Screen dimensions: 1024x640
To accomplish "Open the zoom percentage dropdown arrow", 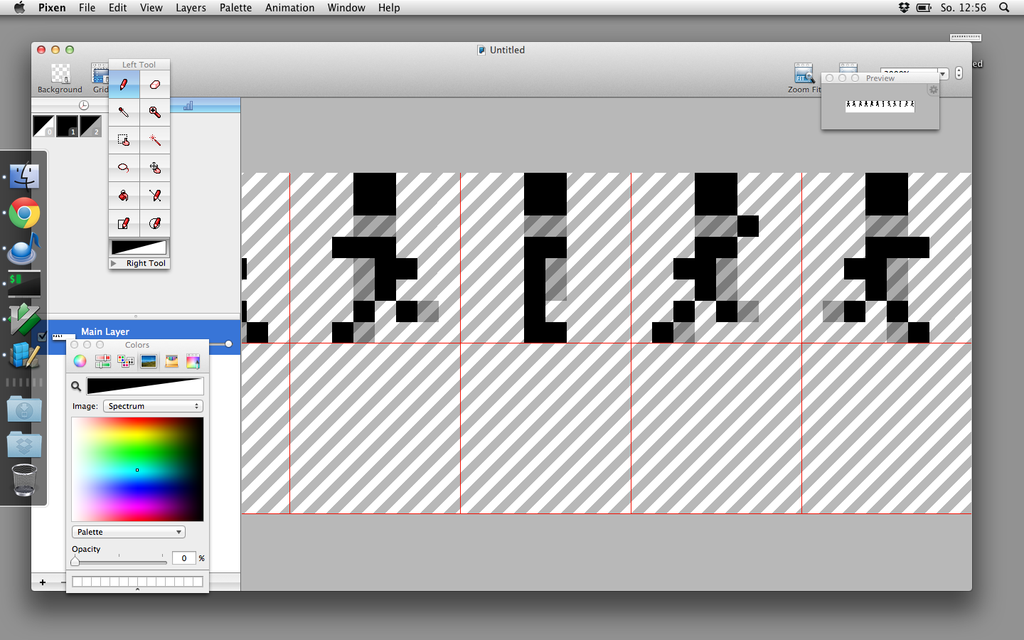I will pyautogui.click(x=943, y=74).
